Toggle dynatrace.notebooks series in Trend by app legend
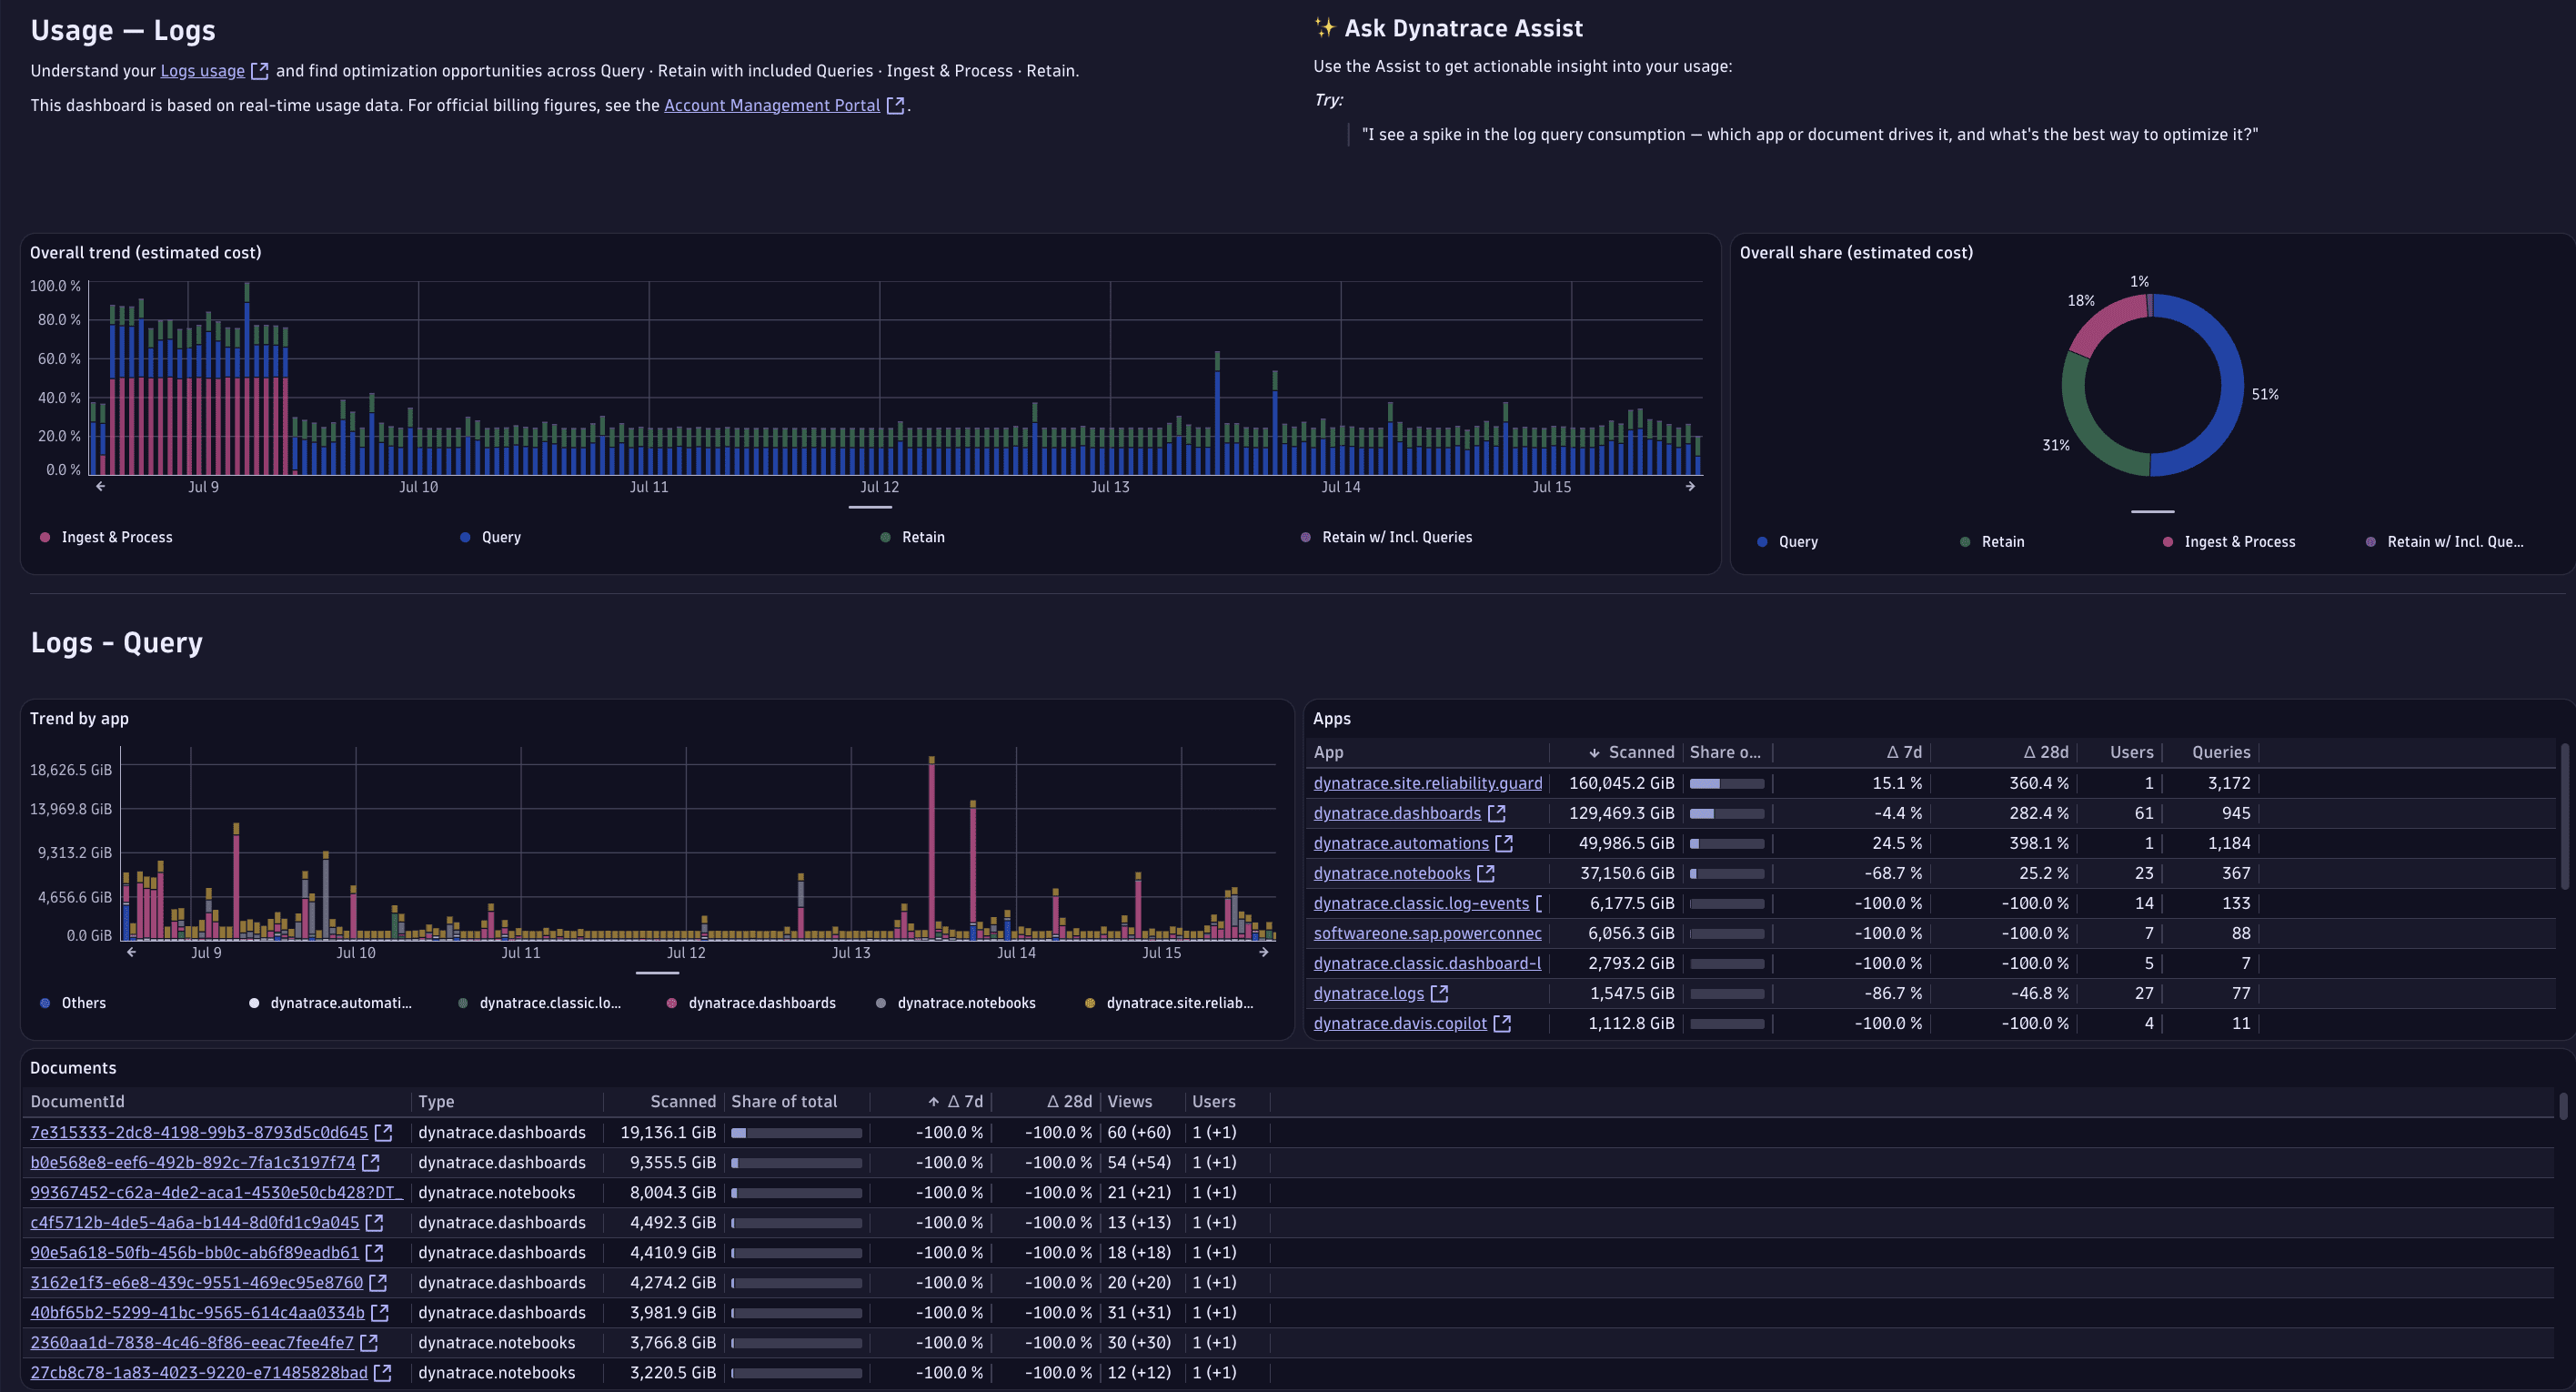Screen dimensions: 2576x1392 [955, 1003]
